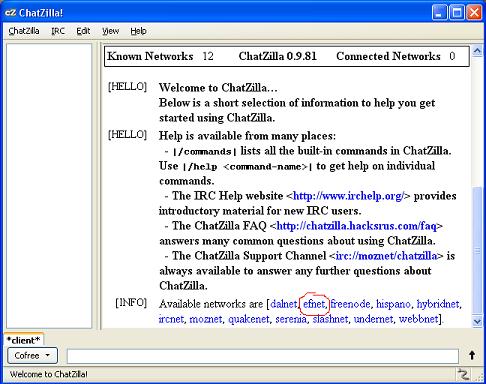Click the Welcome to ChatZilla status bar text
This screenshot has width=486, height=384.
pyautogui.click(x=49, y=374)
